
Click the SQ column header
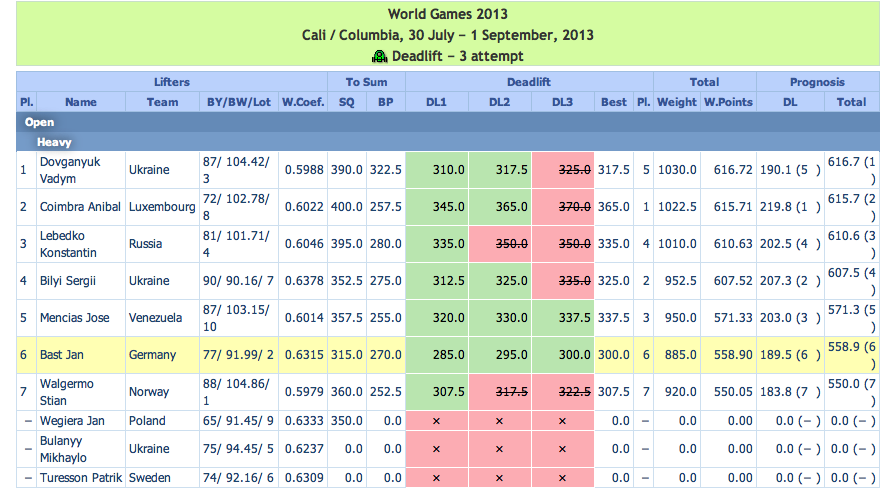coord(346,102)
